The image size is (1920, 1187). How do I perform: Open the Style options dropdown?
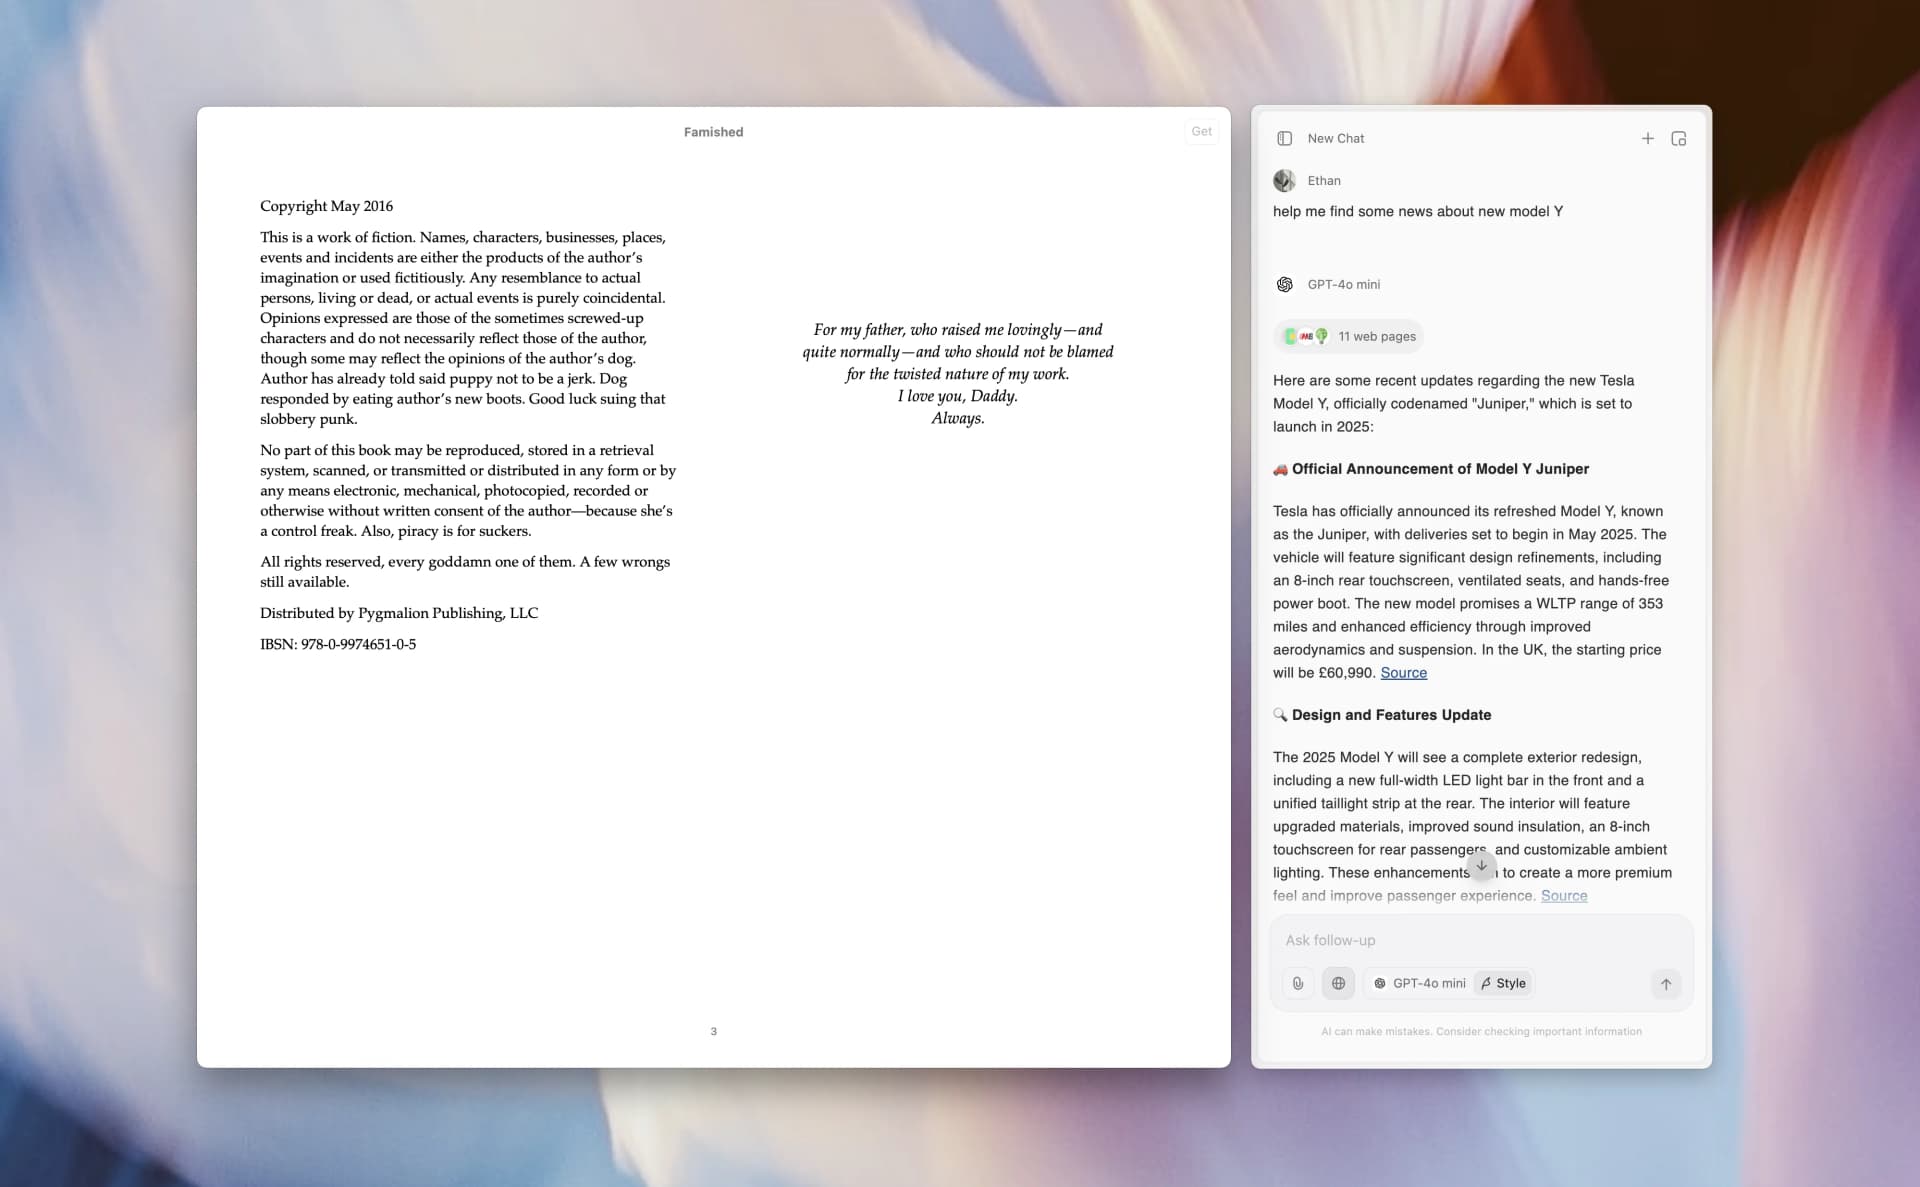(1504, 983)
